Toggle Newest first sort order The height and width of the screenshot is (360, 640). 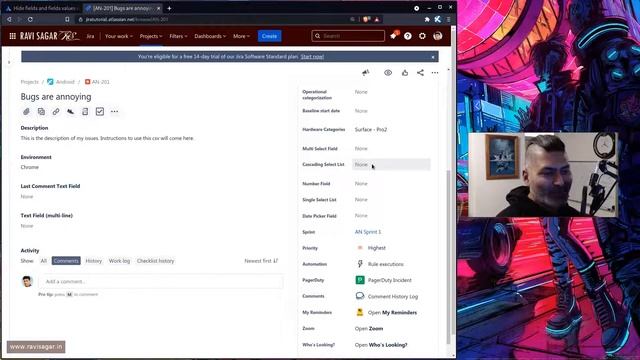point(261,261)
